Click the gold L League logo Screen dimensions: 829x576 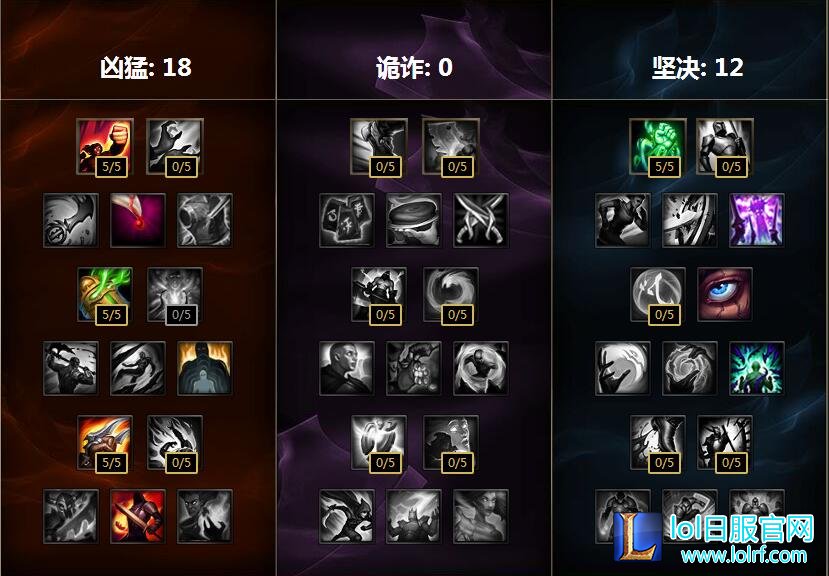pos(638,536)
